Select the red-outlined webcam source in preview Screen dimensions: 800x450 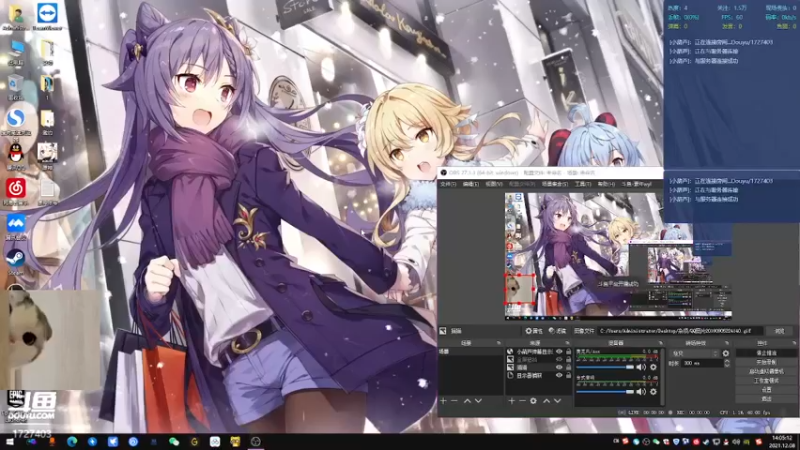520,289
